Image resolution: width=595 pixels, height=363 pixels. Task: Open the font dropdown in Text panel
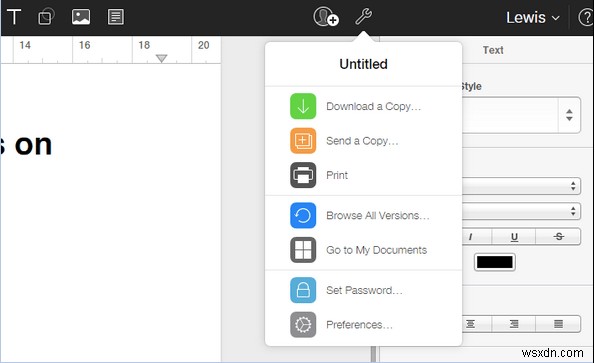521,186
